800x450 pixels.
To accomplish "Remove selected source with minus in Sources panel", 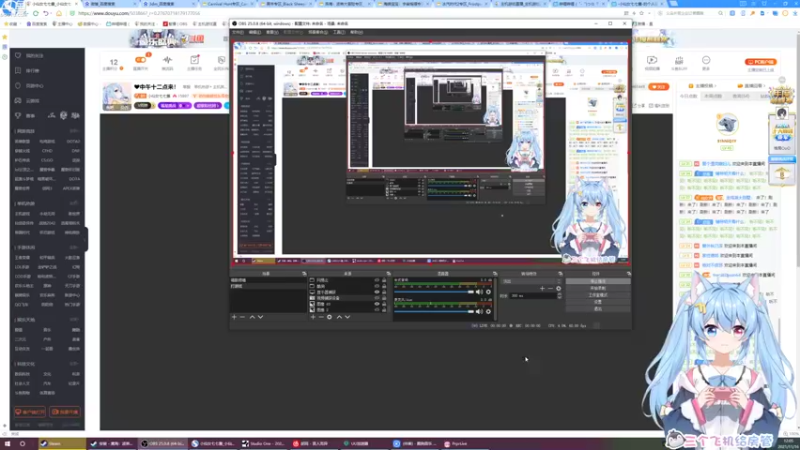I will coord(321,317).
